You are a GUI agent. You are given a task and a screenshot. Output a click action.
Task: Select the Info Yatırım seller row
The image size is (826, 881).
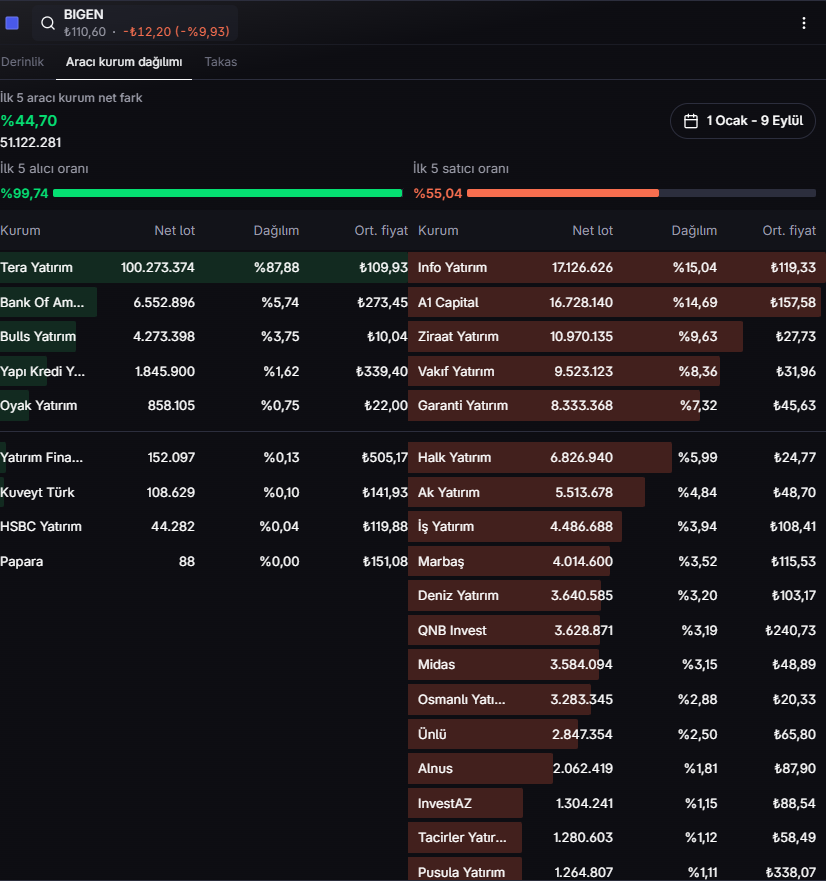coord(617,267)
